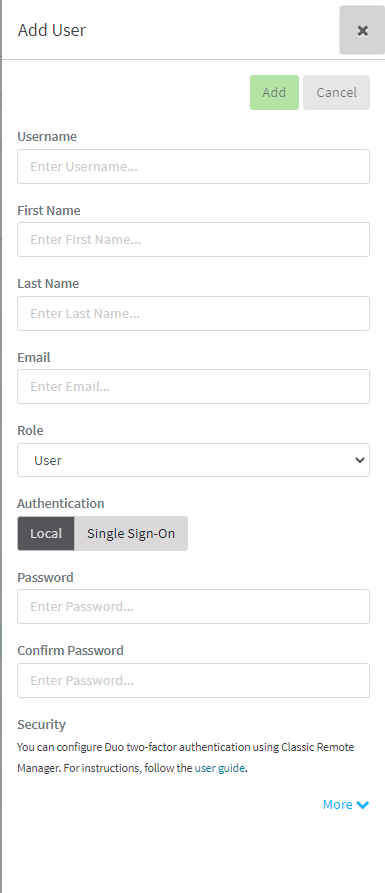Click into the Enter First Name field
This screenshot has height=893, width=385.
193,239
